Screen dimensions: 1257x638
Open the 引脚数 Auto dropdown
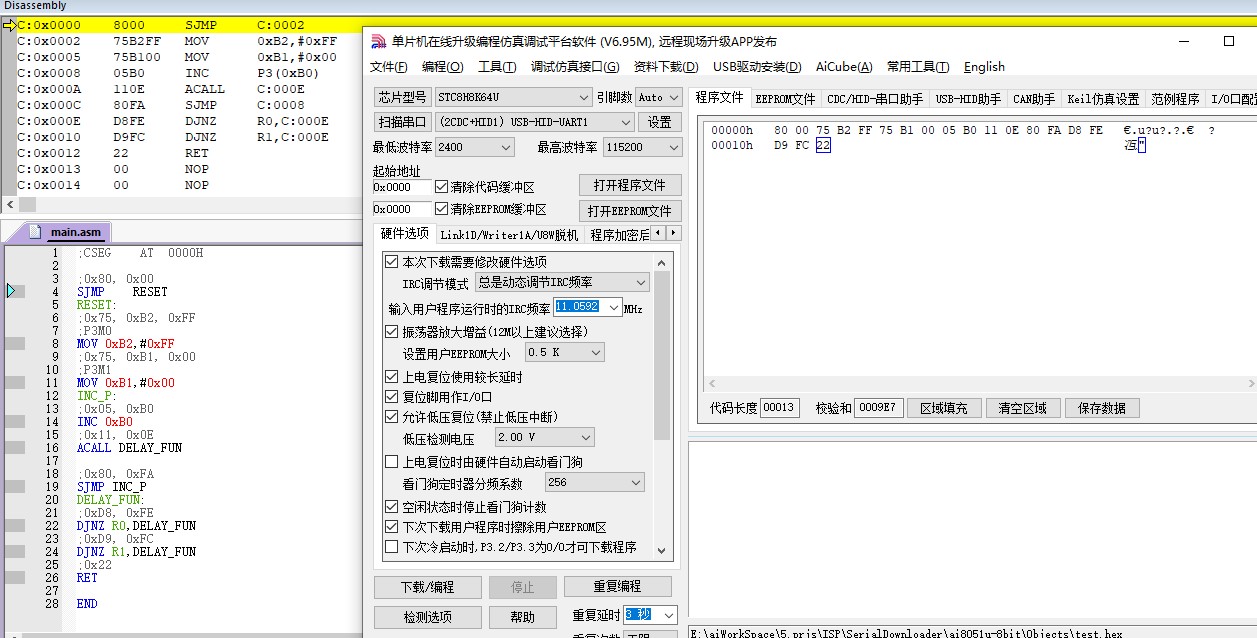pyautogui.click(x=659, y=97)
